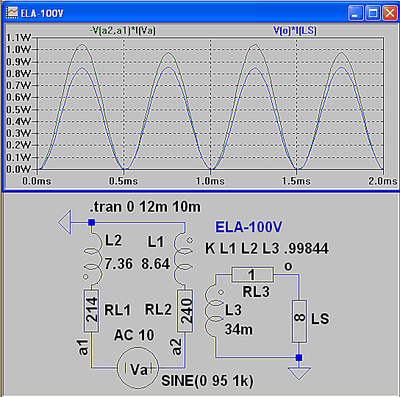Select the blue ELA-100V schematic title text
The width and height of the screenshot is (400, 397).
[x=249, y=227]
